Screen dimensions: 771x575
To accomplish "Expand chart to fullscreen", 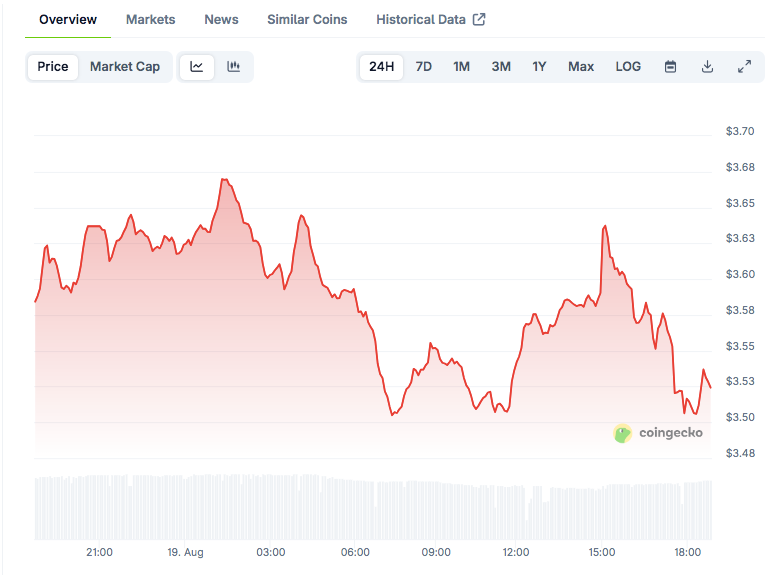I will click(x=744, y=67).
